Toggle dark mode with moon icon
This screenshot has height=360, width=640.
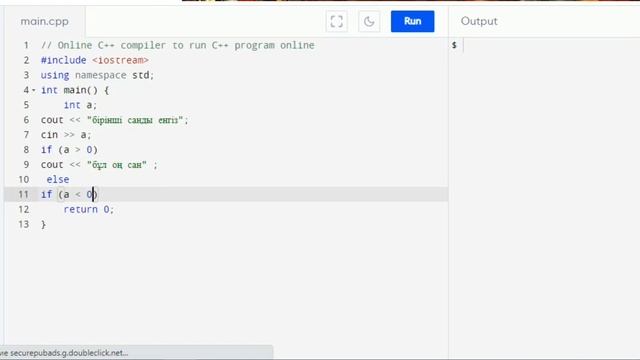(x=369, y=21)
